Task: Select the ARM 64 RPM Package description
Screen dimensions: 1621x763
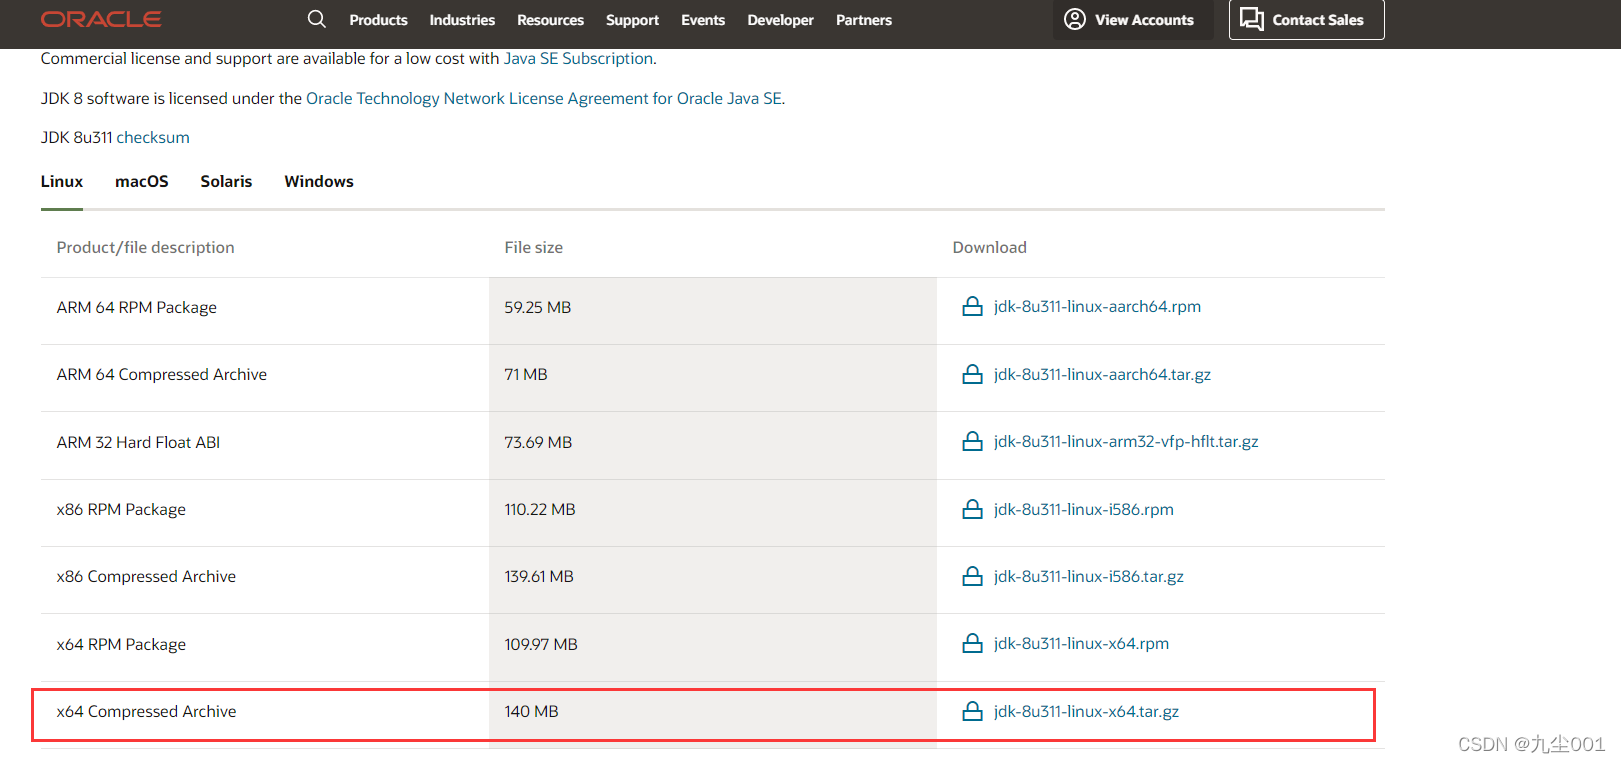Action: 137,307
